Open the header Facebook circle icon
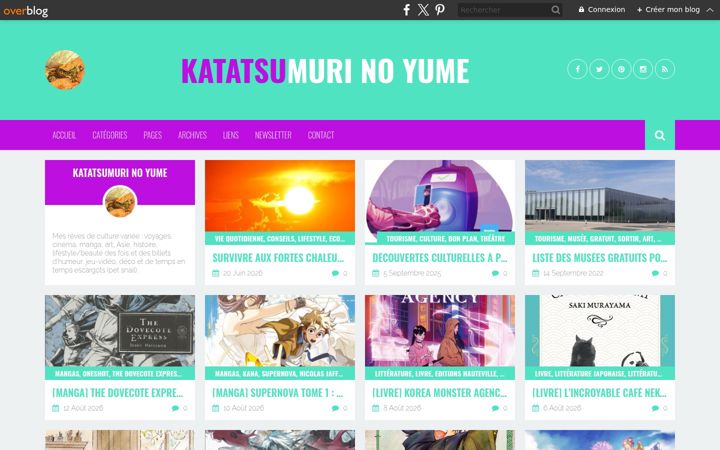Image resolution: width=720 pixels, height=450 pixels. [577, 69]
